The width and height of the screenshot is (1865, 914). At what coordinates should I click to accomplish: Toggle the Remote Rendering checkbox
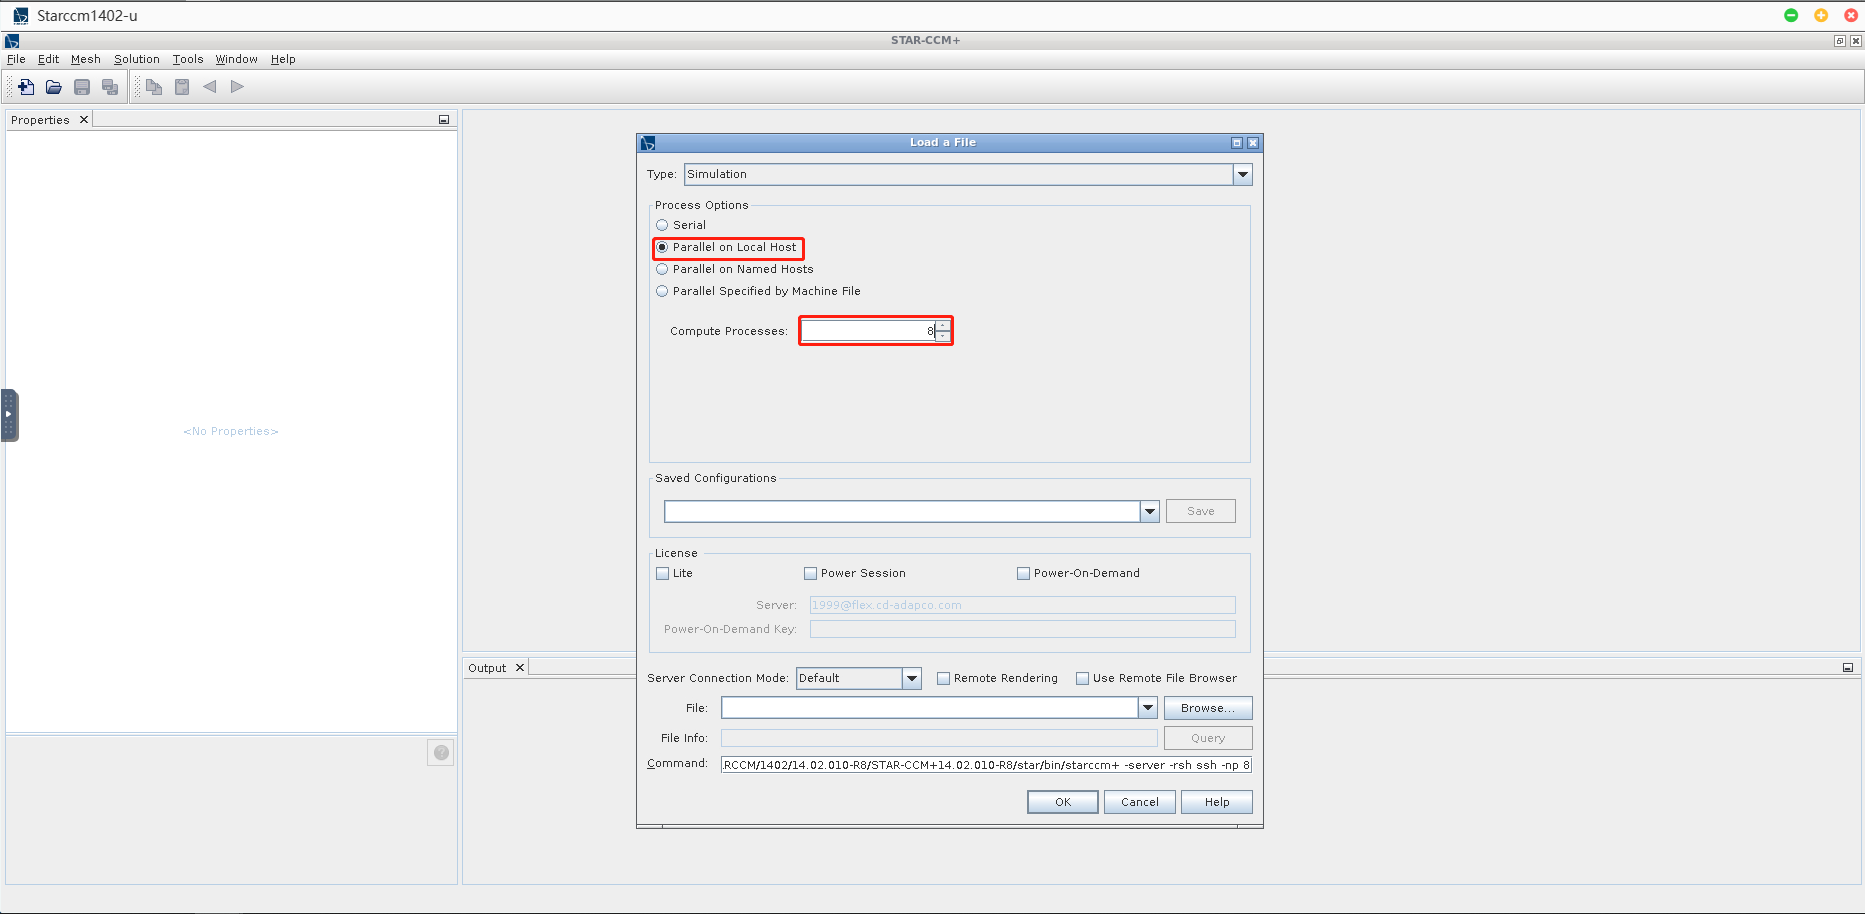click(943, 678)
